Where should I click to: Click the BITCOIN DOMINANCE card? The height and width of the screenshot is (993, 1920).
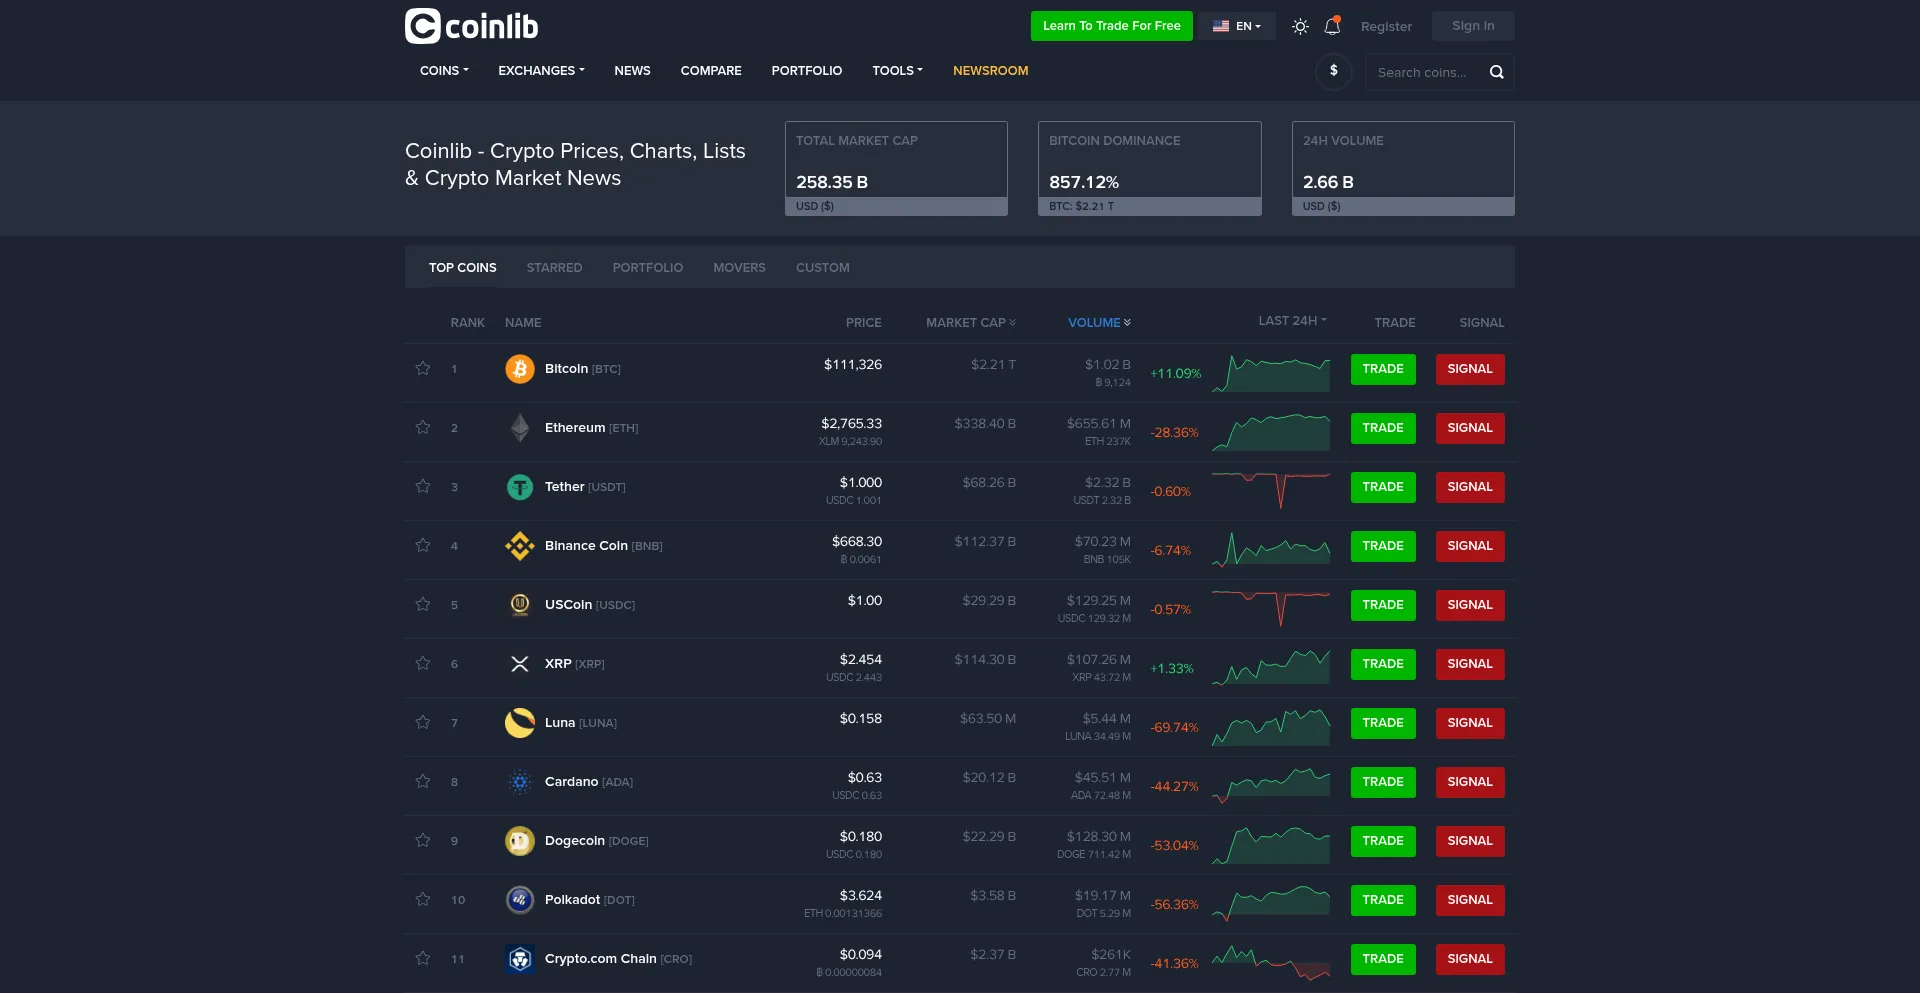click(x=1149, y=168)
